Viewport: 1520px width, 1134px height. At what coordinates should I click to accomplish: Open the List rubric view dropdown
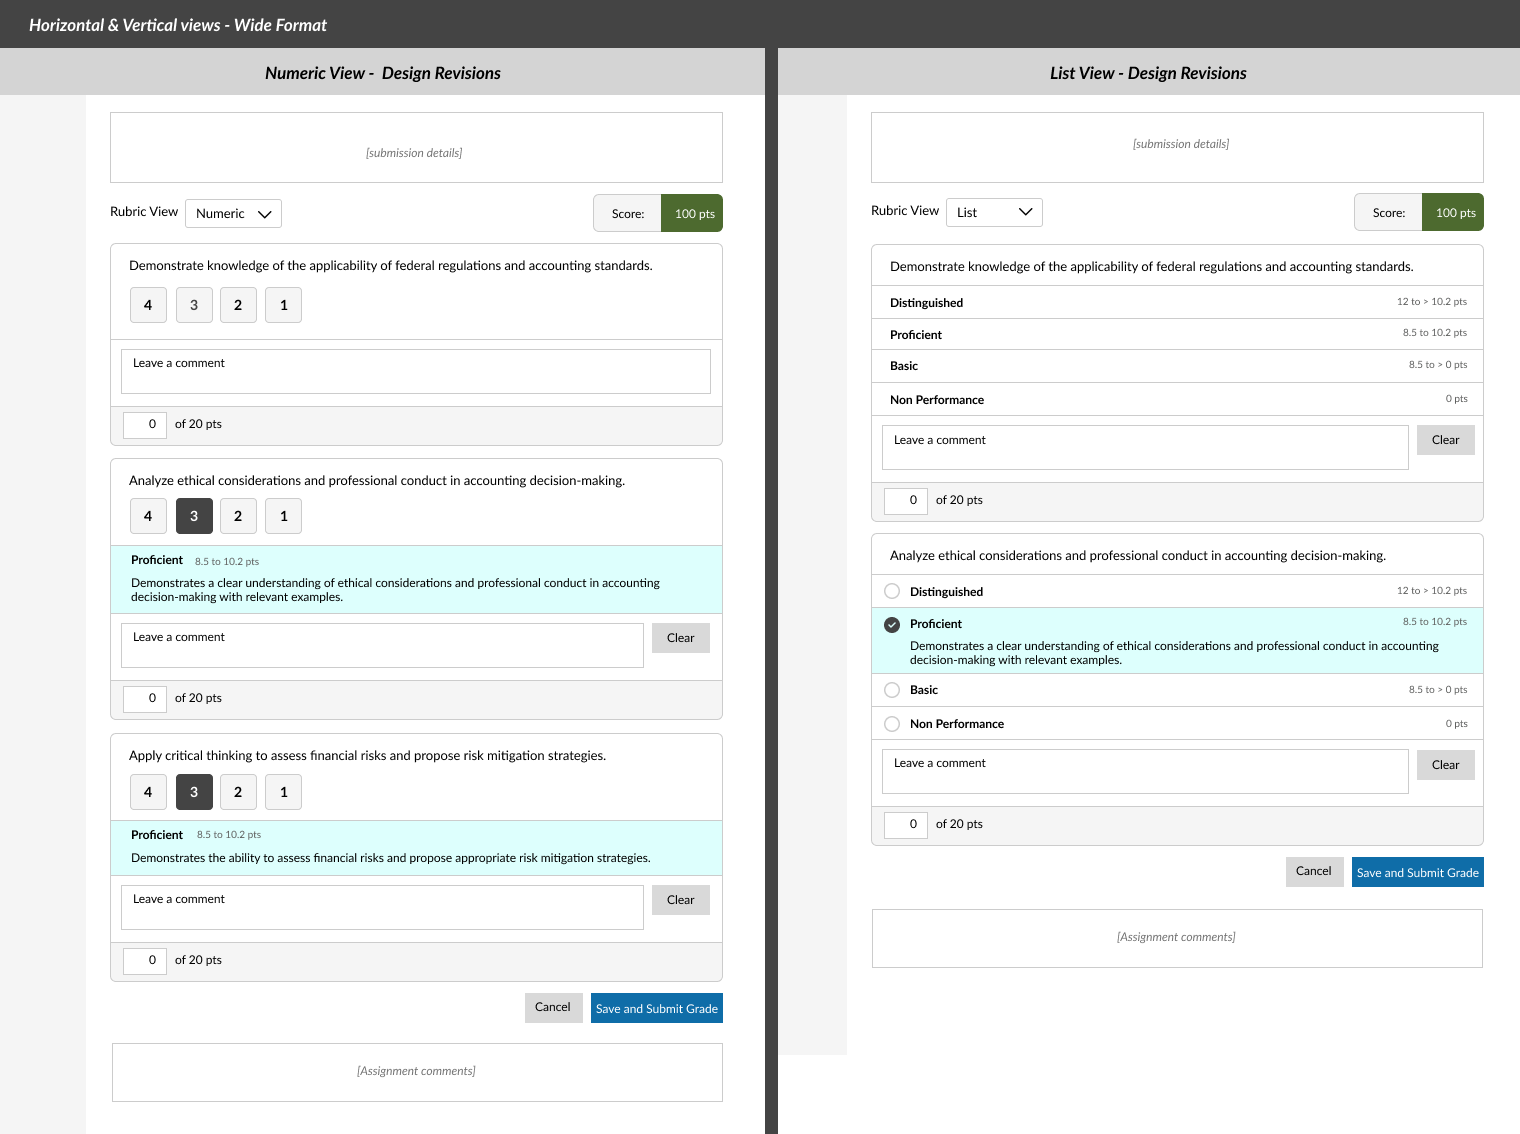pos(994,212)
